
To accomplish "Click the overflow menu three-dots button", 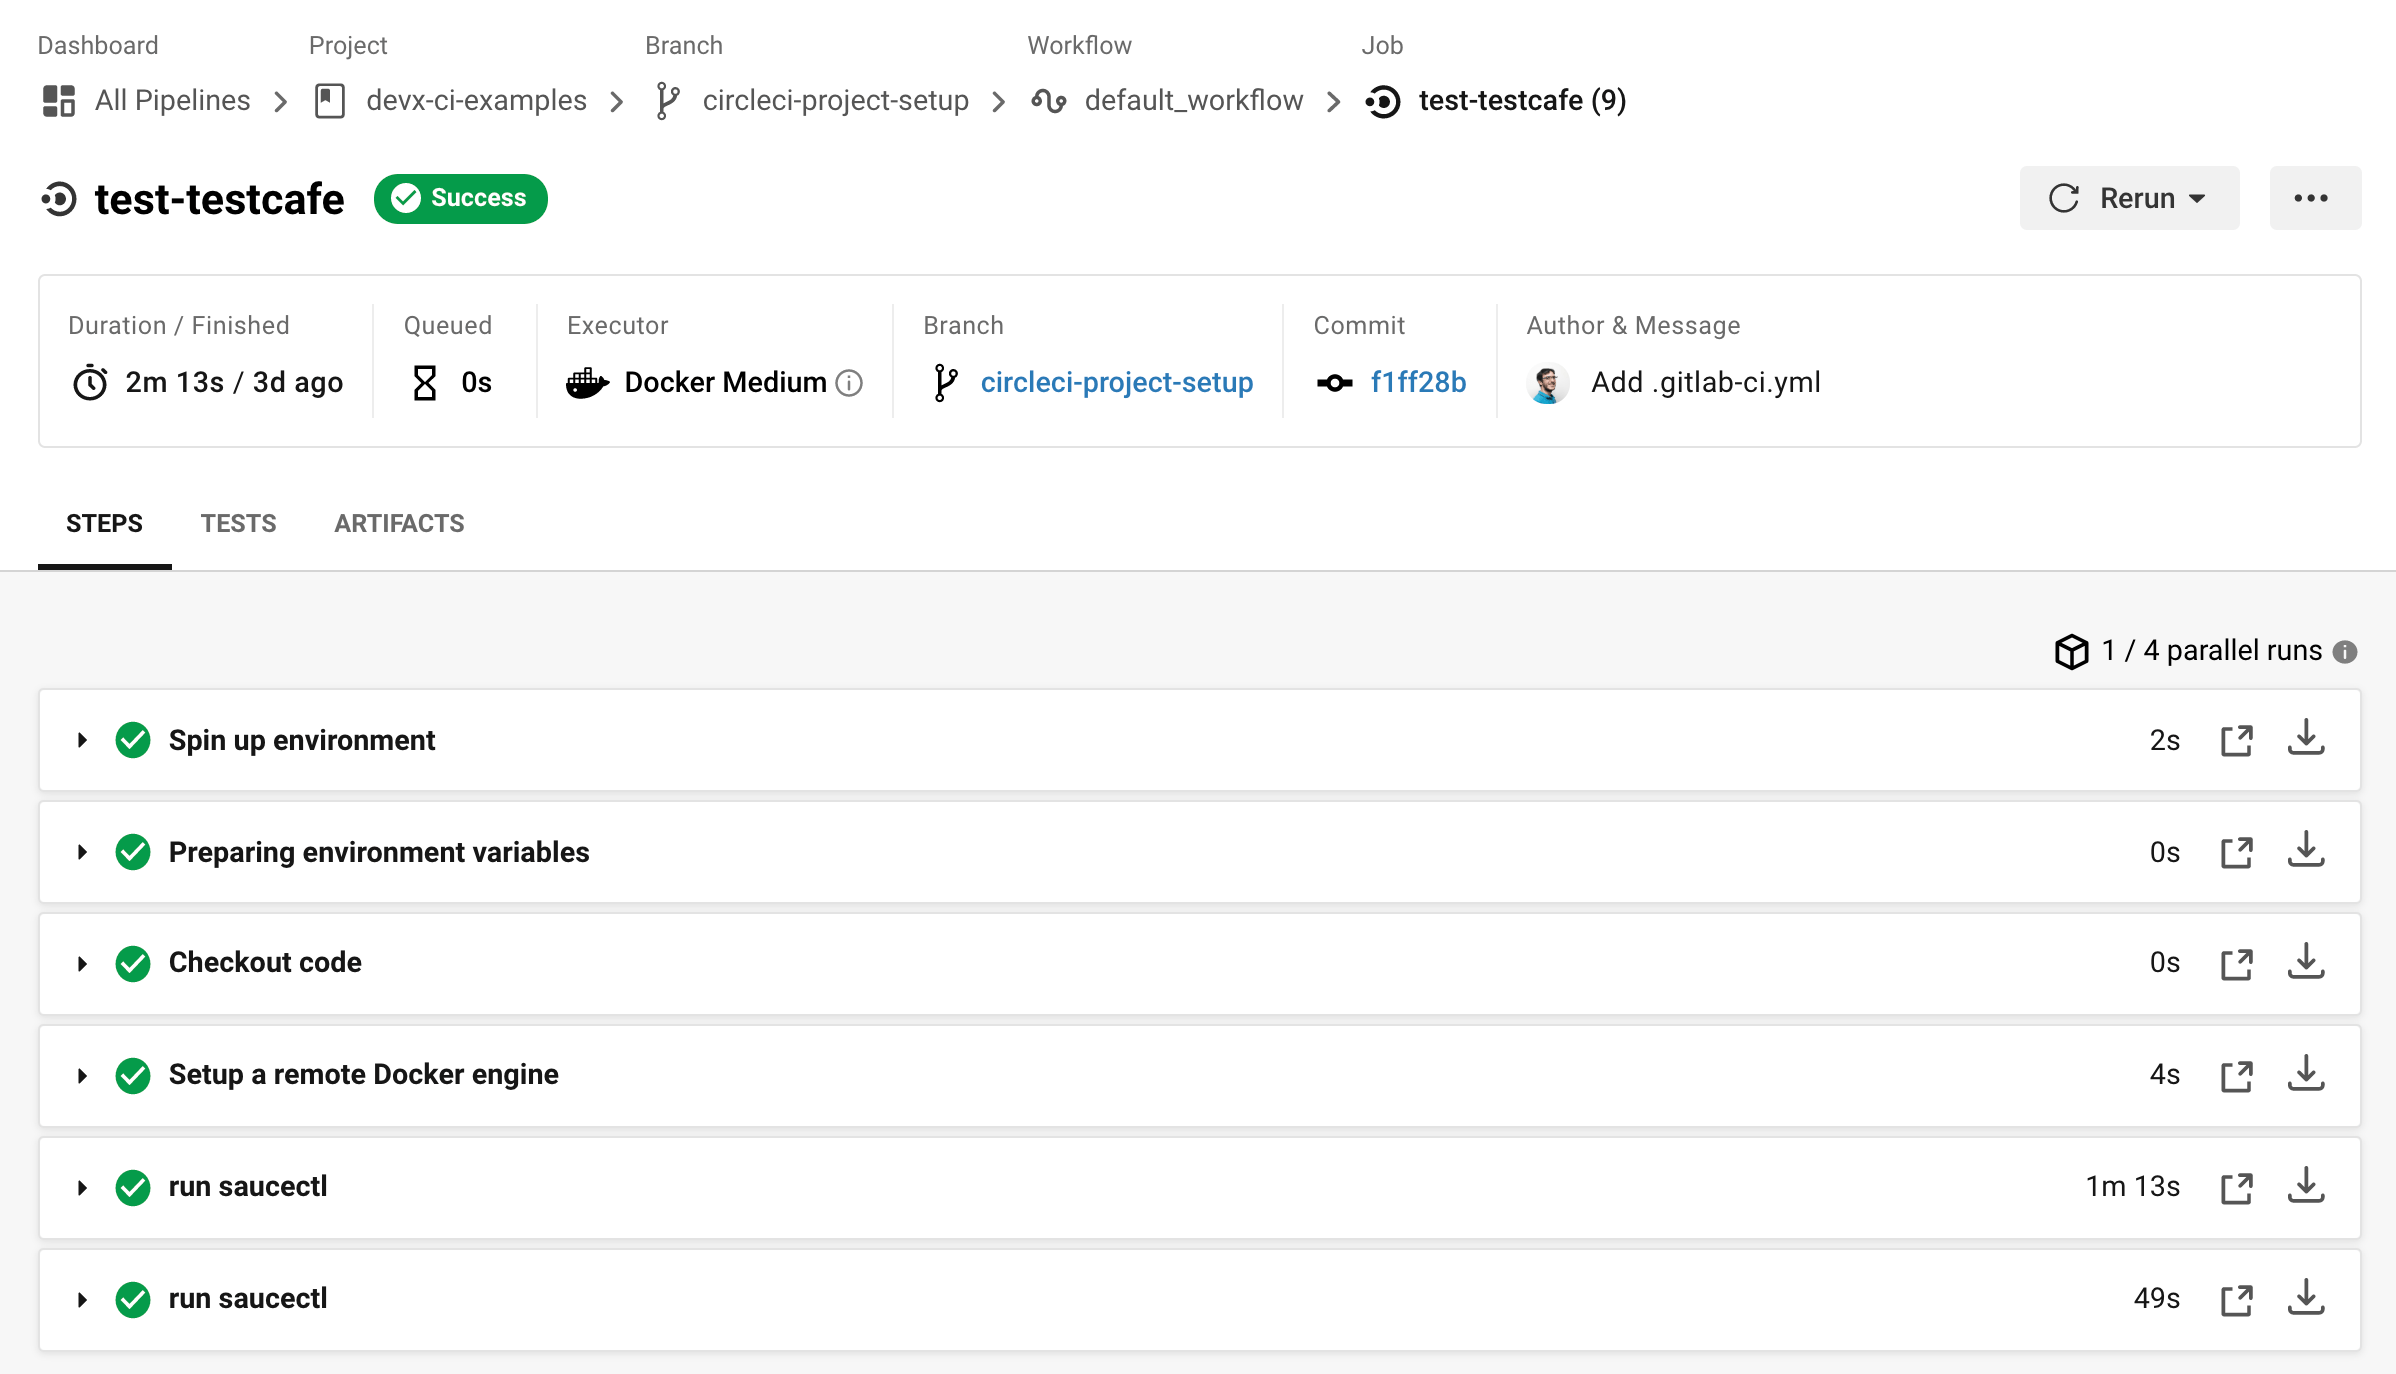I will pyautogui.click(x=2310, y=197).
